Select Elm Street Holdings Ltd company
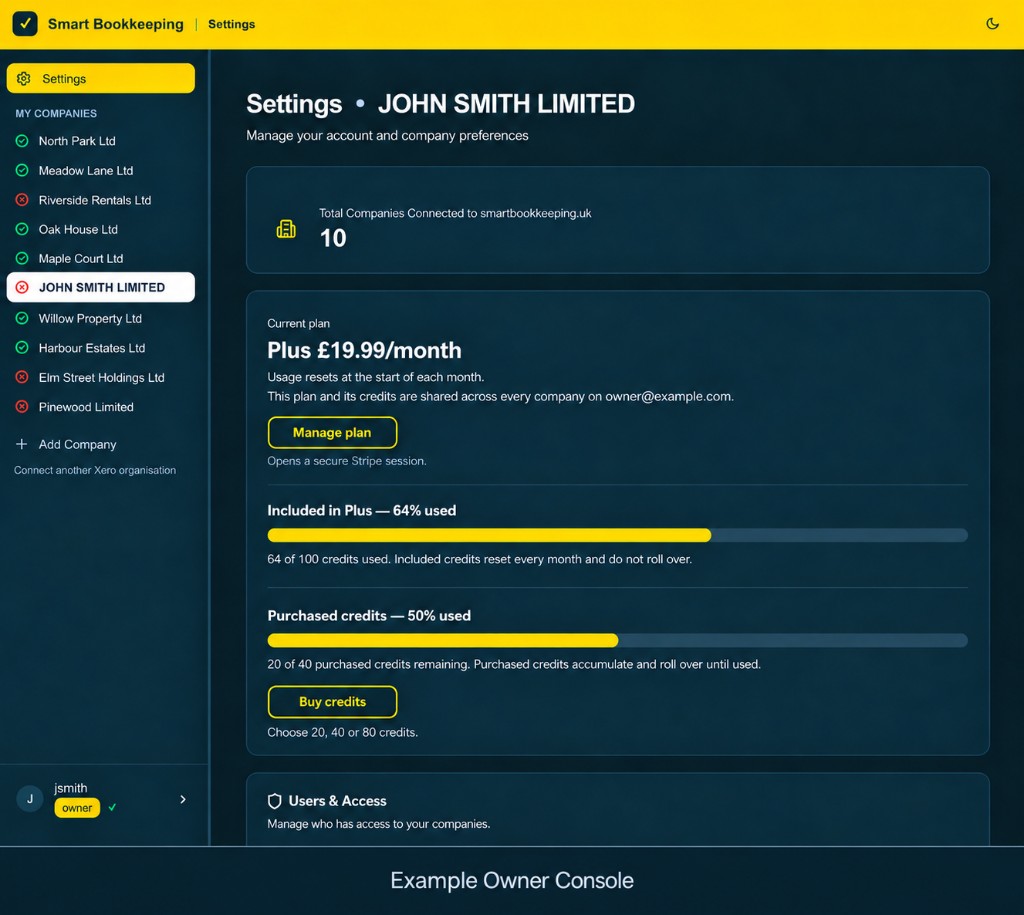Screen dimensions: 1024x915 click(101, 377)
